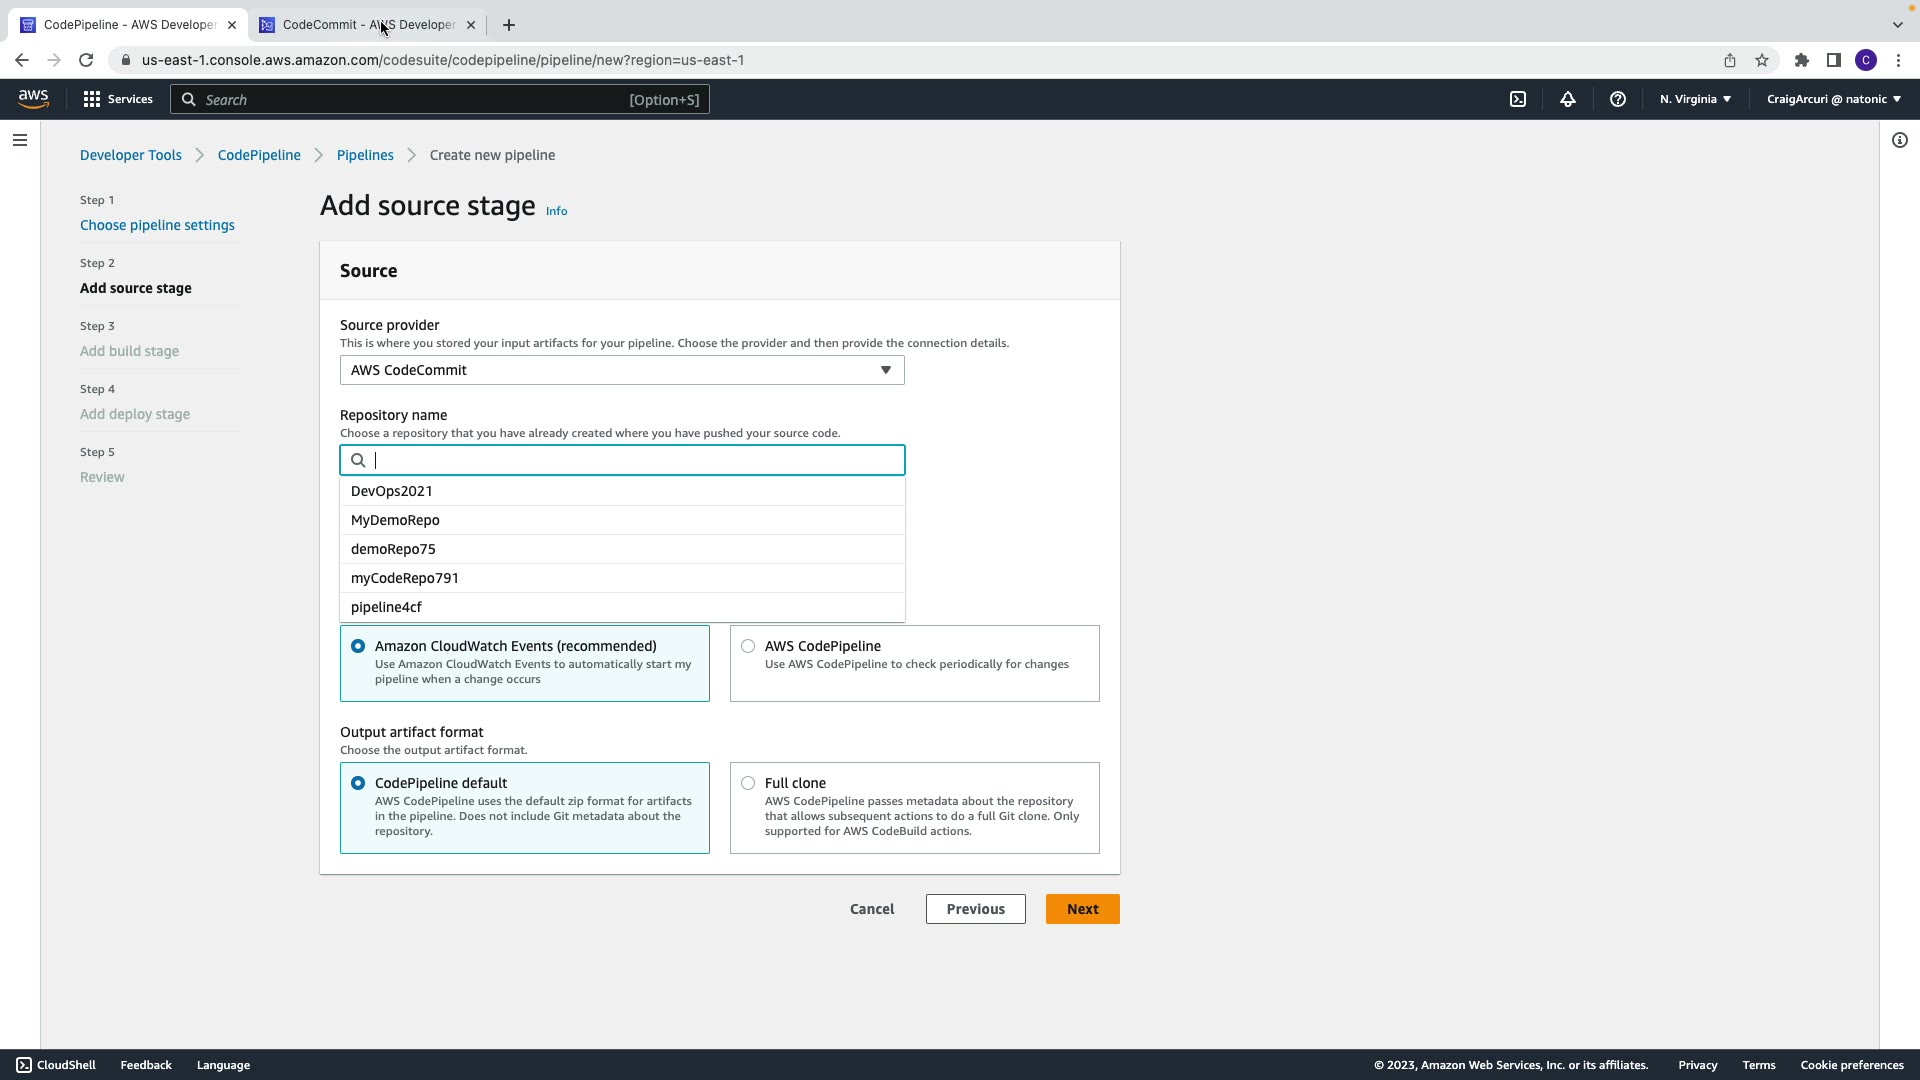Switch to the CodeCommit browser tab
The width and height of the screenshot is (1920, 1080).
pyautogui.click(x=367, y=25)
